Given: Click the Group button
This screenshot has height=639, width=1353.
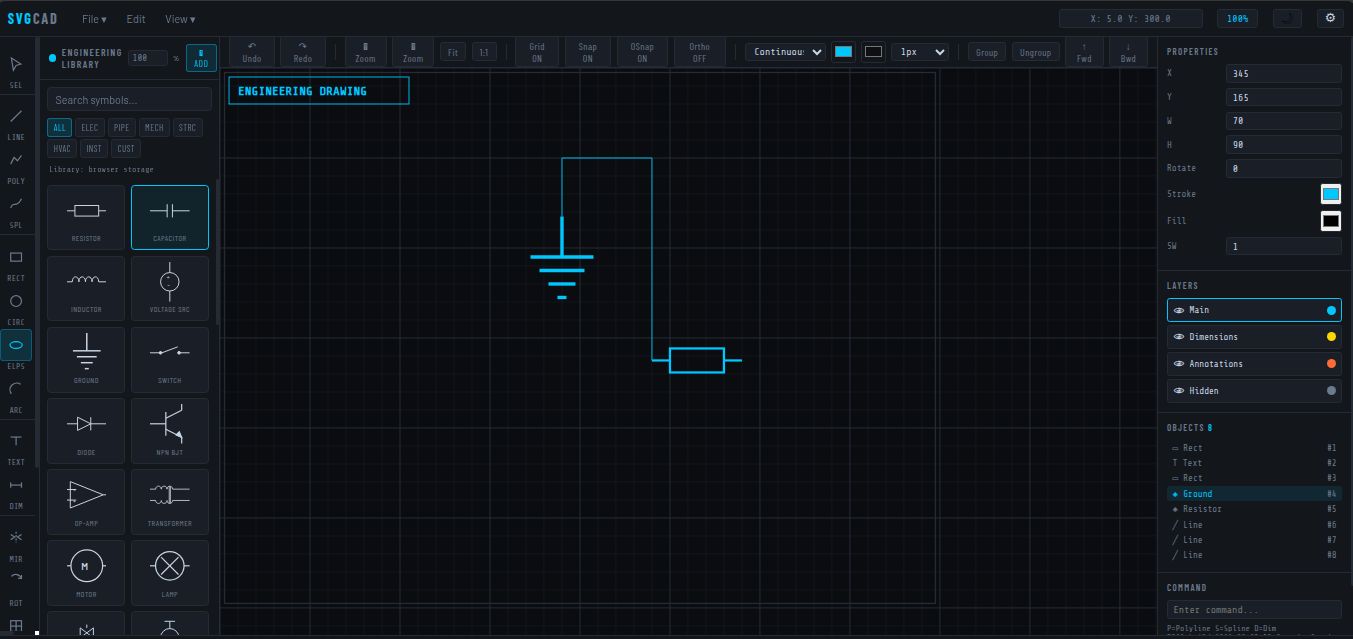Looking at the screenshot, I should [x=987, y=52].
